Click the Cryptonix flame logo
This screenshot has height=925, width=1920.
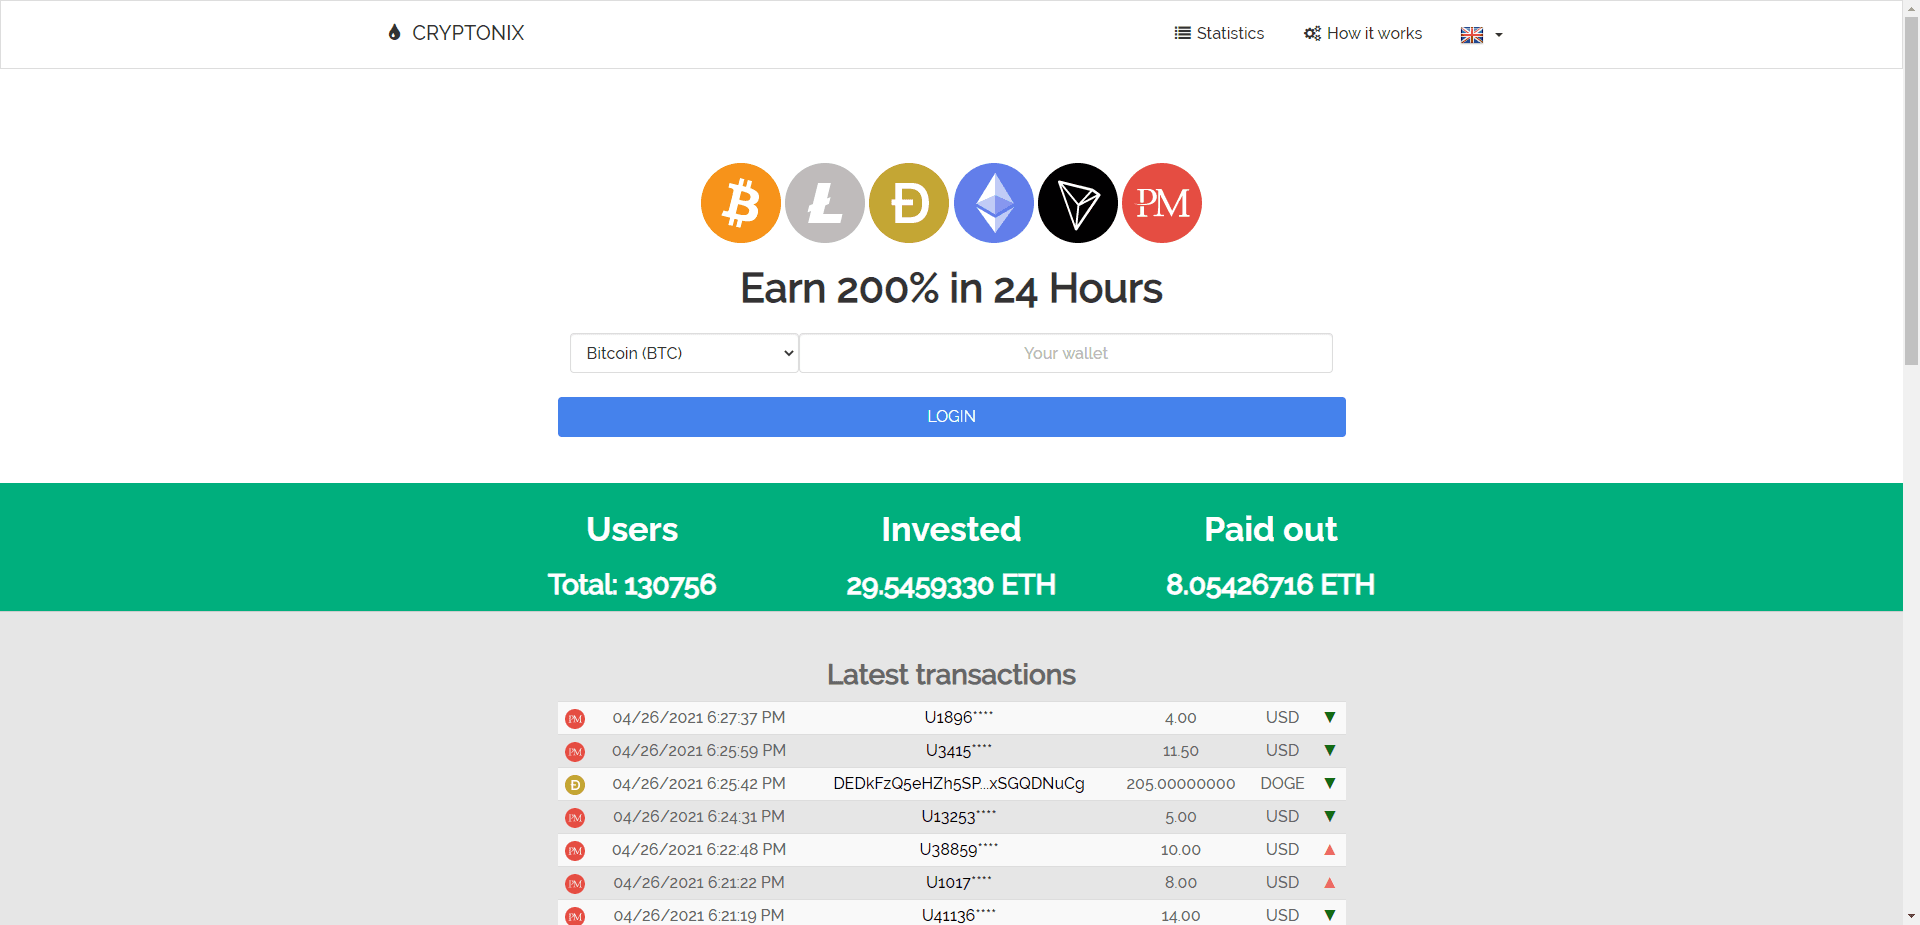click(394, 32)
